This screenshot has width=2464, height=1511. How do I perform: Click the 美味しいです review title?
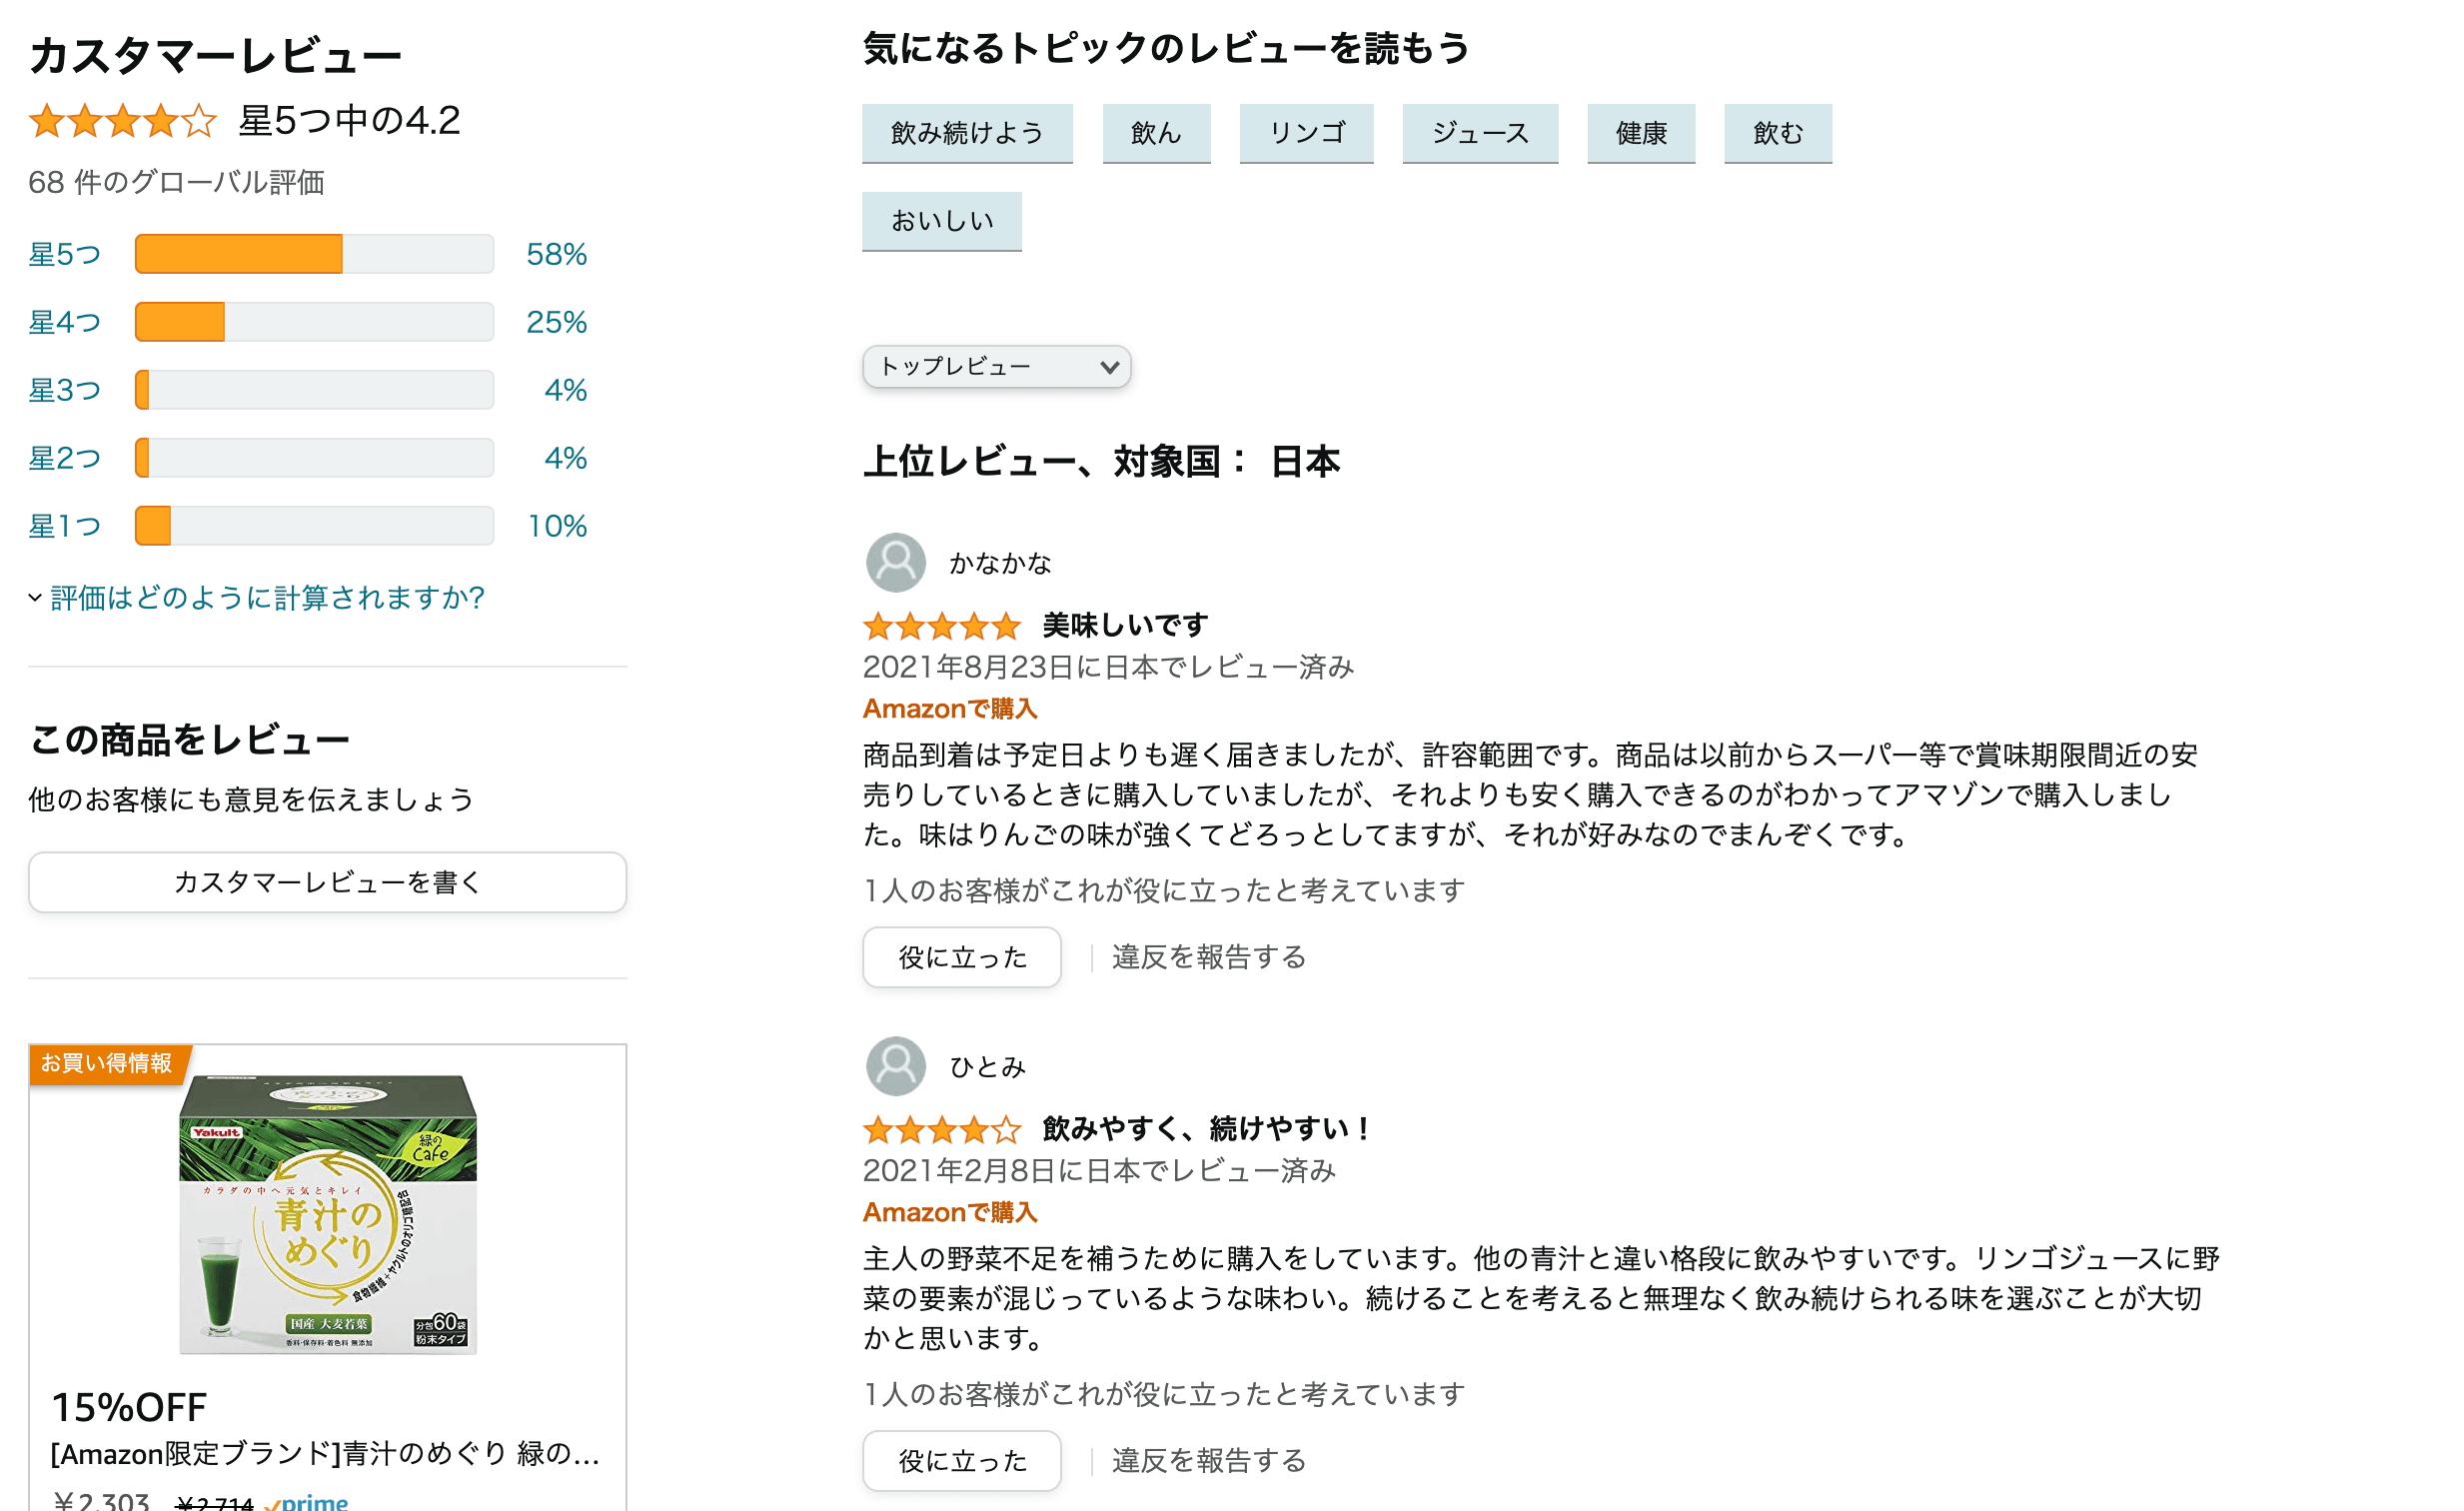click(x=1125, y=626)
